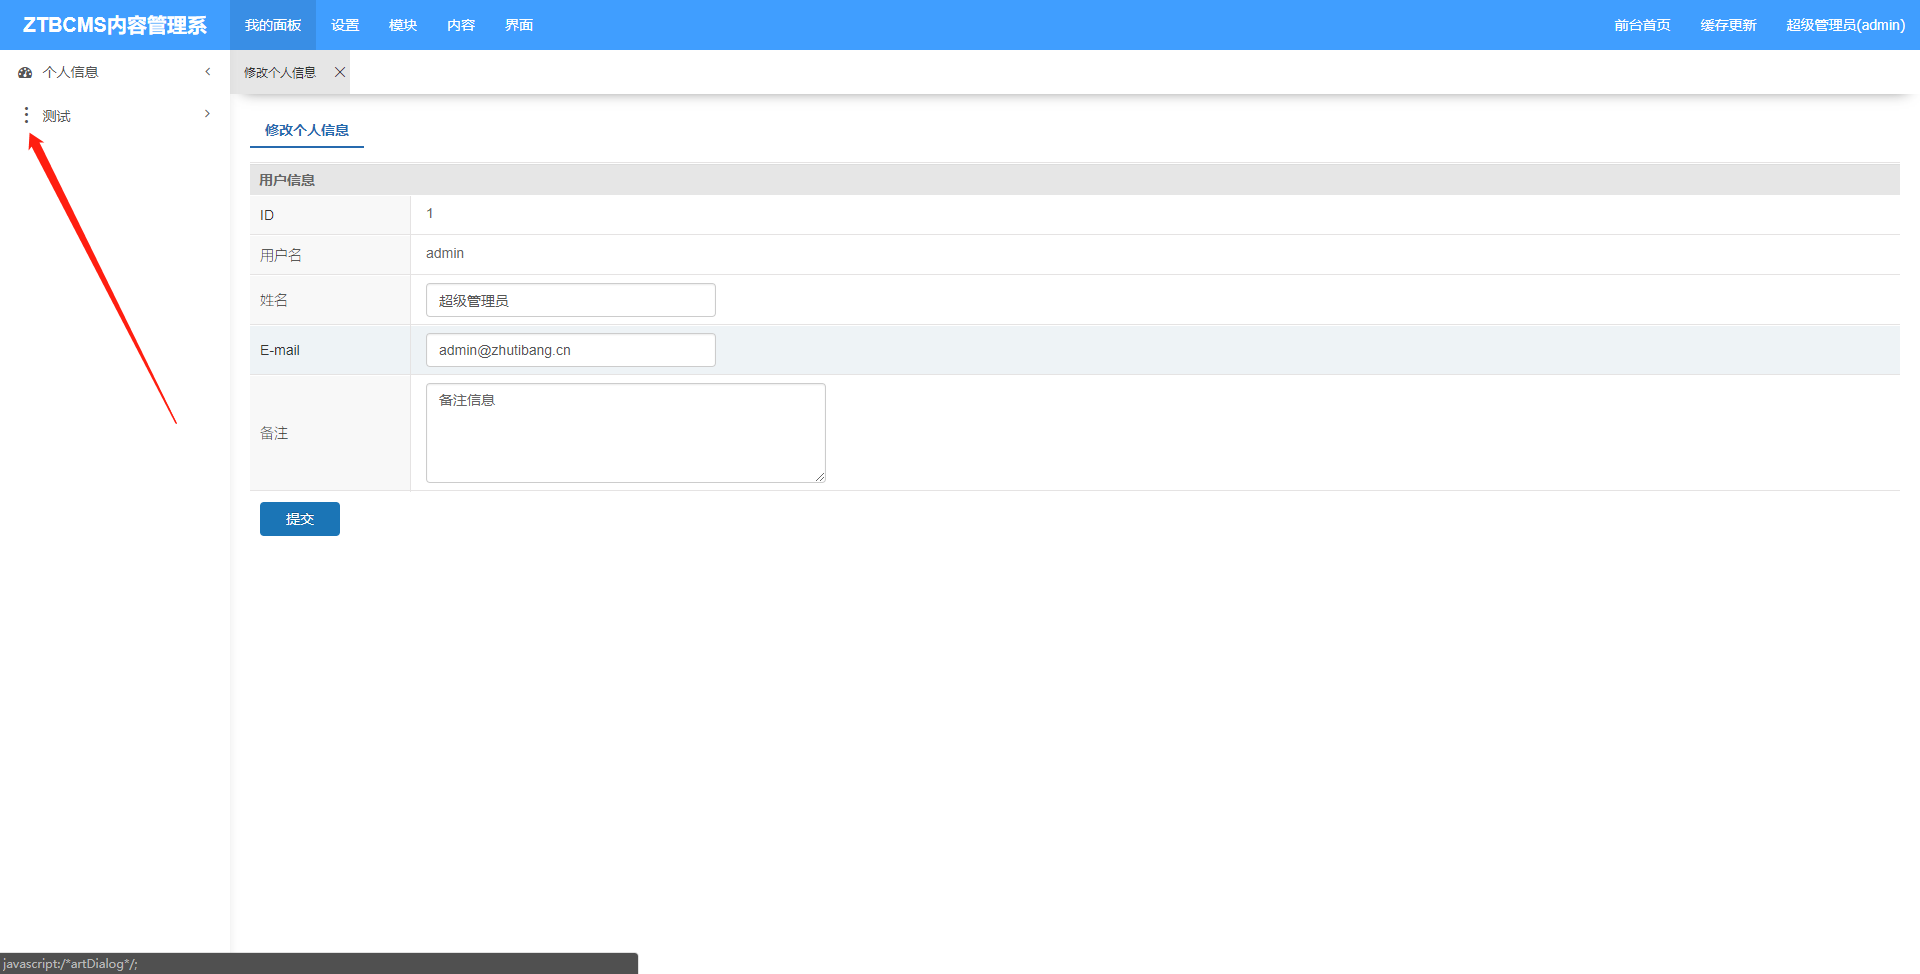Image resolution: width=1920 pixels, height=974 pixels.
Task: Click into the 备注 textarea
Action: coord(626,433)
